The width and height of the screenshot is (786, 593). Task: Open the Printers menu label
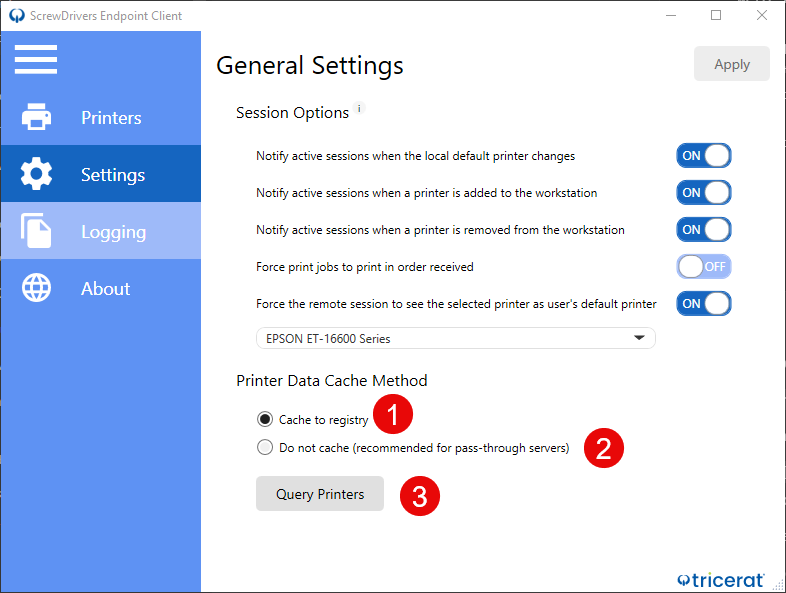tap(111, 118)
